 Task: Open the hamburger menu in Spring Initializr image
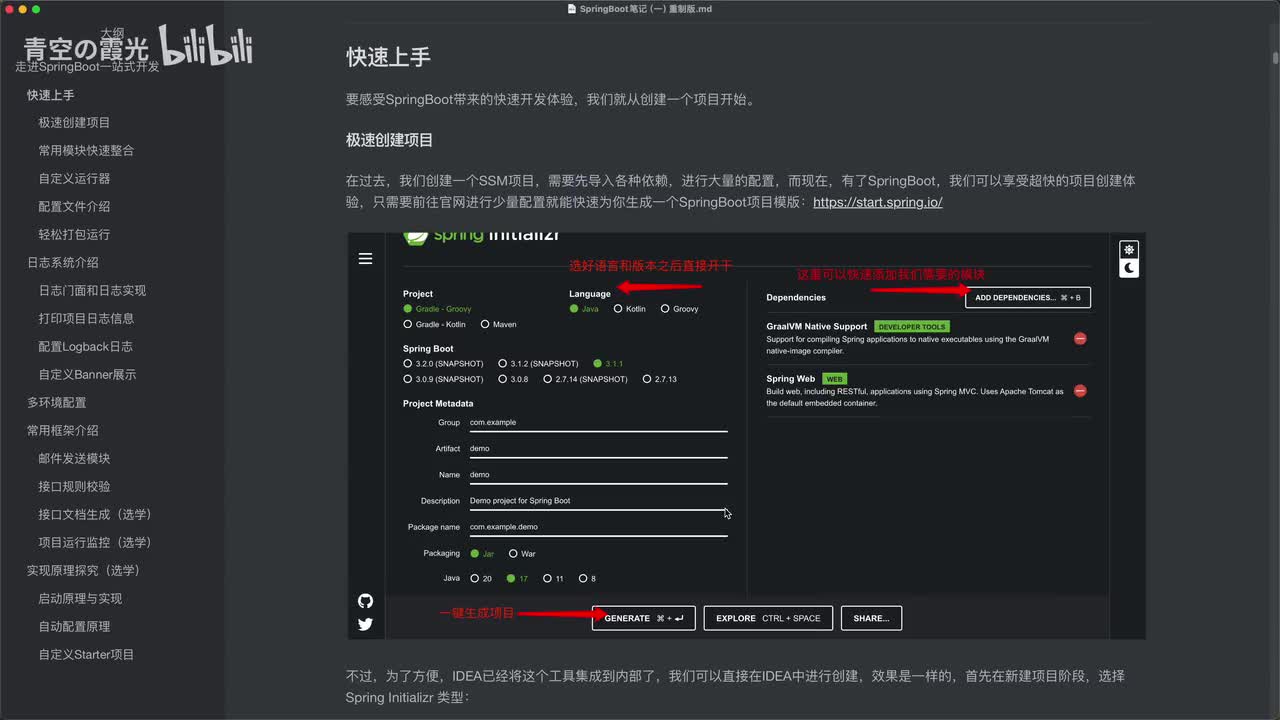click(x=365, y=259)
